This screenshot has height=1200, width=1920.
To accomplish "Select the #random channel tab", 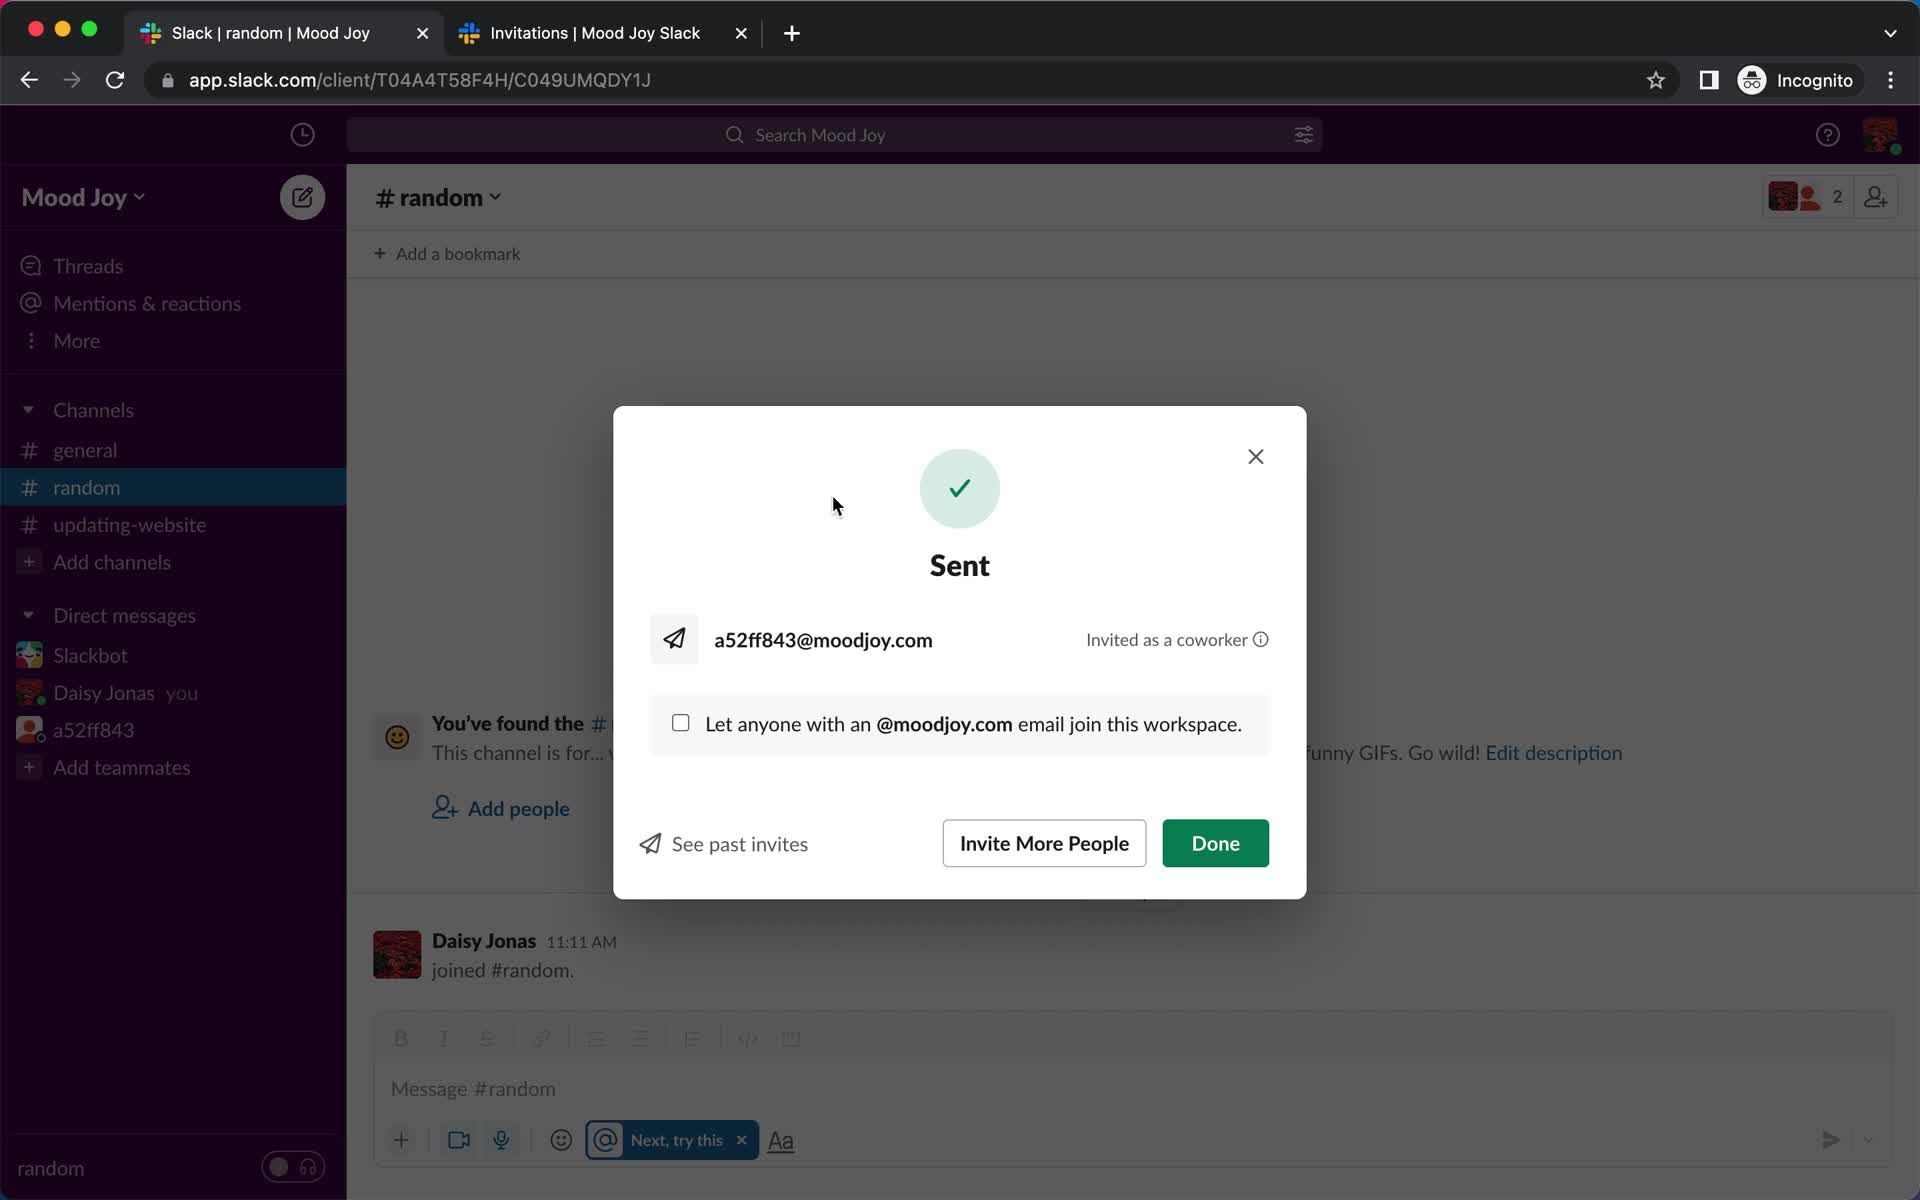I will (86, 487).
